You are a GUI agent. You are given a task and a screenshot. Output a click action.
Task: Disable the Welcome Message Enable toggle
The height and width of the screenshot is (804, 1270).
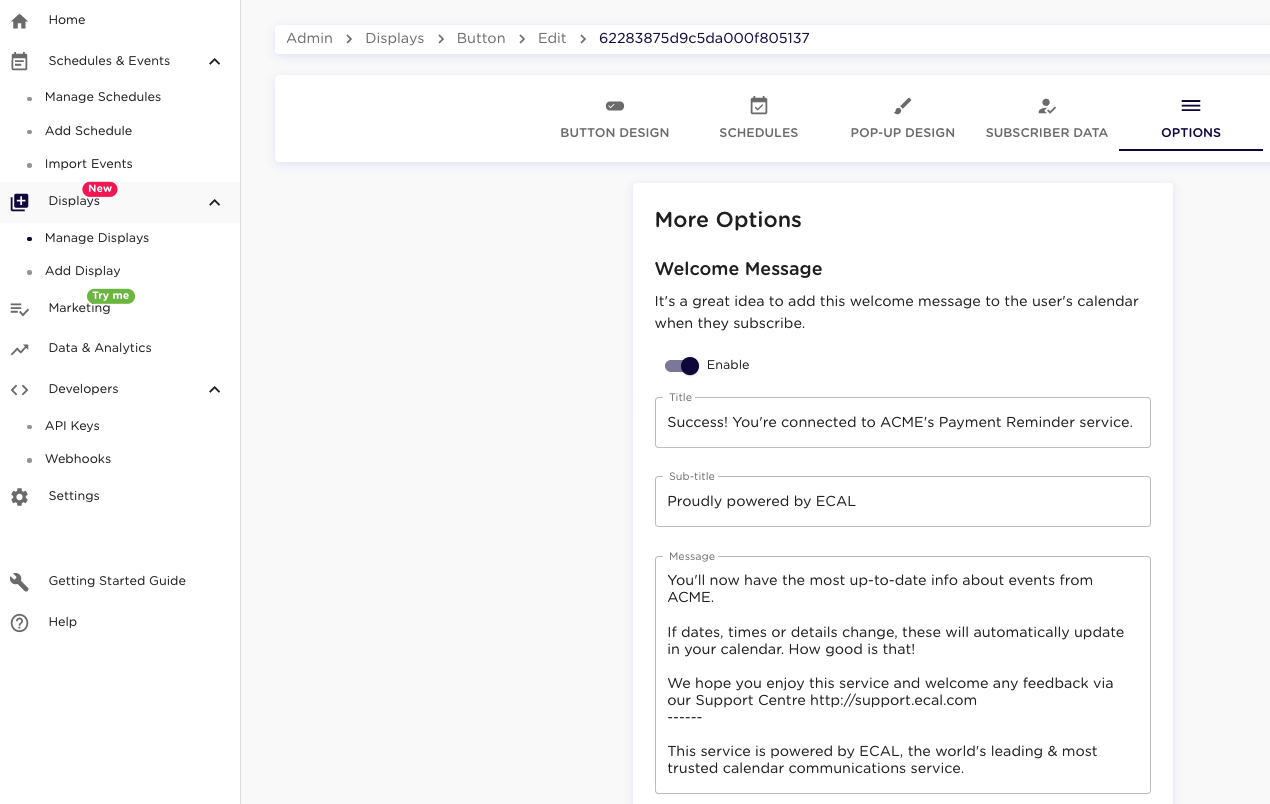683,366
